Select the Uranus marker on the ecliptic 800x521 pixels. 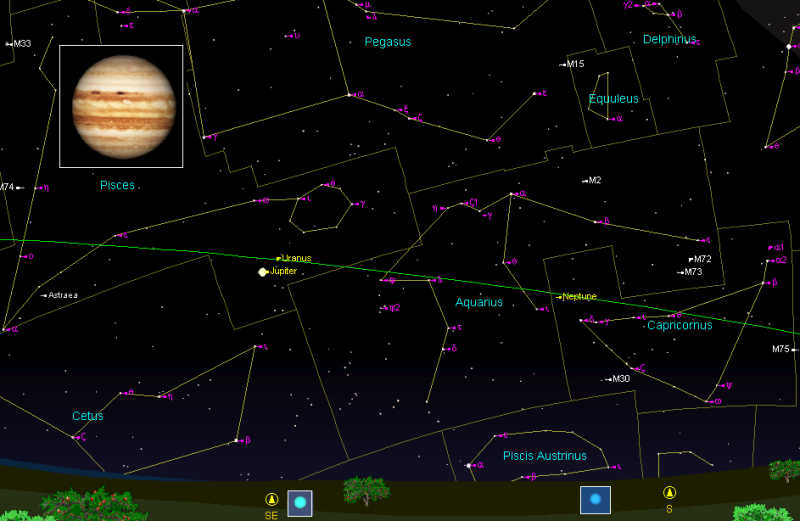[x=279, y=259]
